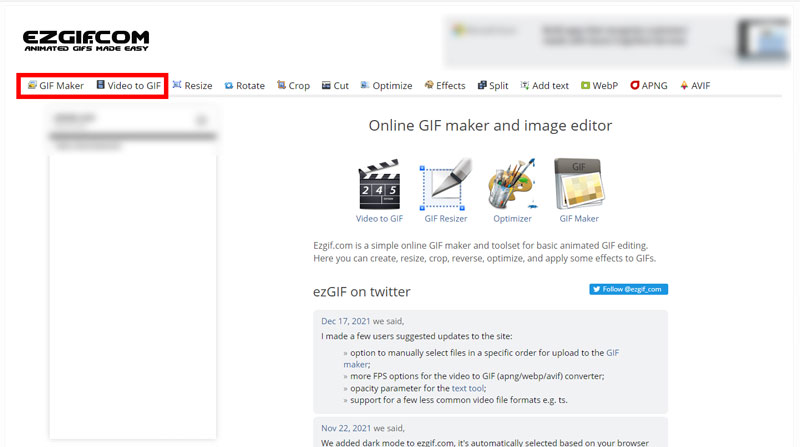Click the GIF Resizer scalpel icon
The image size is (800, 447).
click(x=445, y=184)
